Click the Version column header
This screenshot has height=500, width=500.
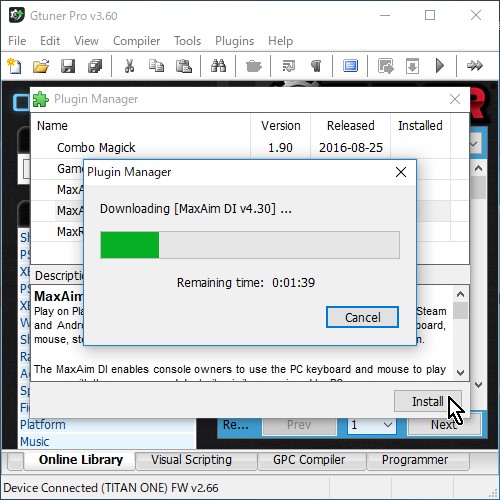pos(281,126)
